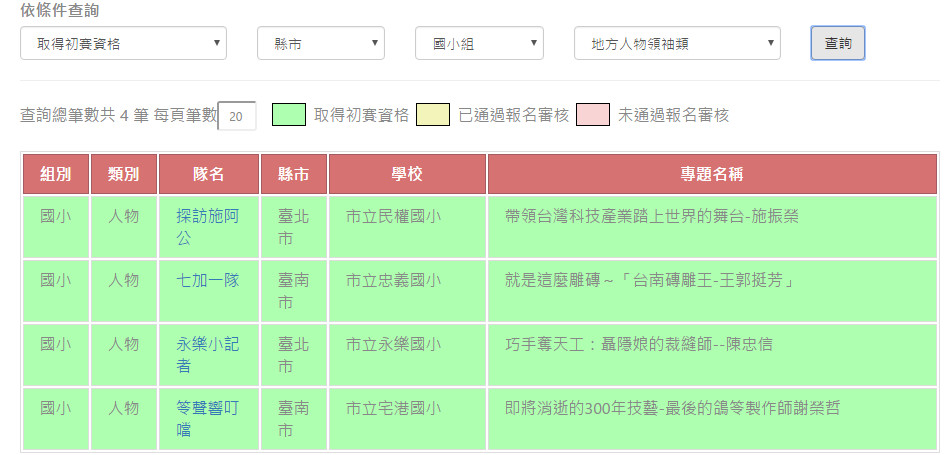
Task: Select the 巧手奪天工 project title cell
Action: (x=639, y=345)
